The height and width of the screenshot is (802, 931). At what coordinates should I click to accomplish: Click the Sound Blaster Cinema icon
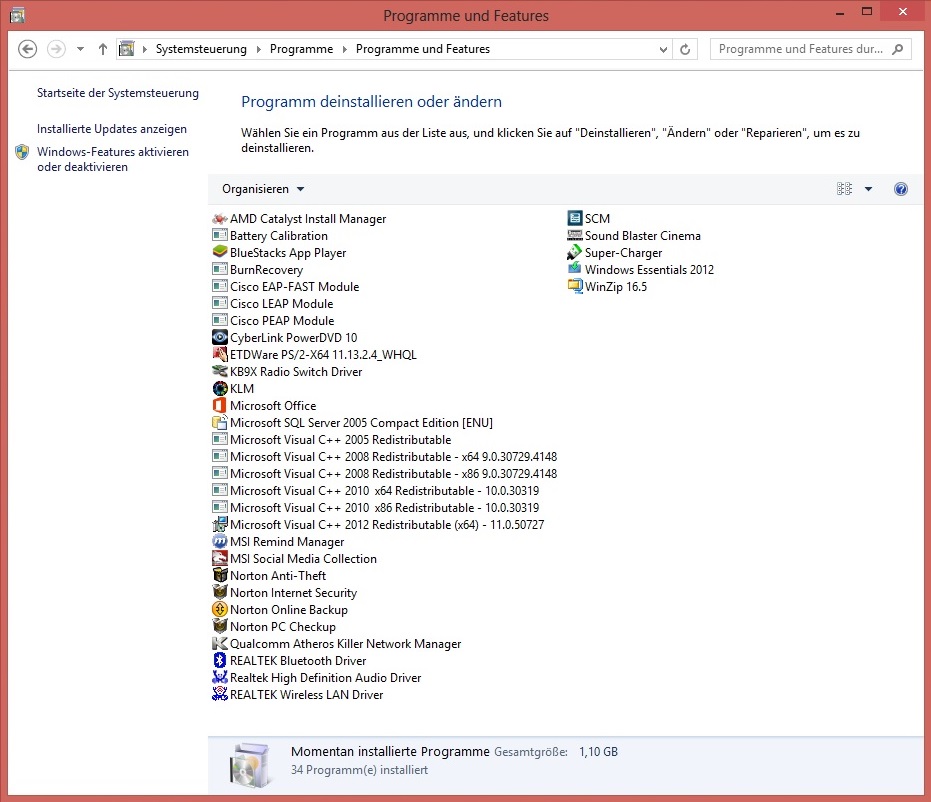(575, 236)
